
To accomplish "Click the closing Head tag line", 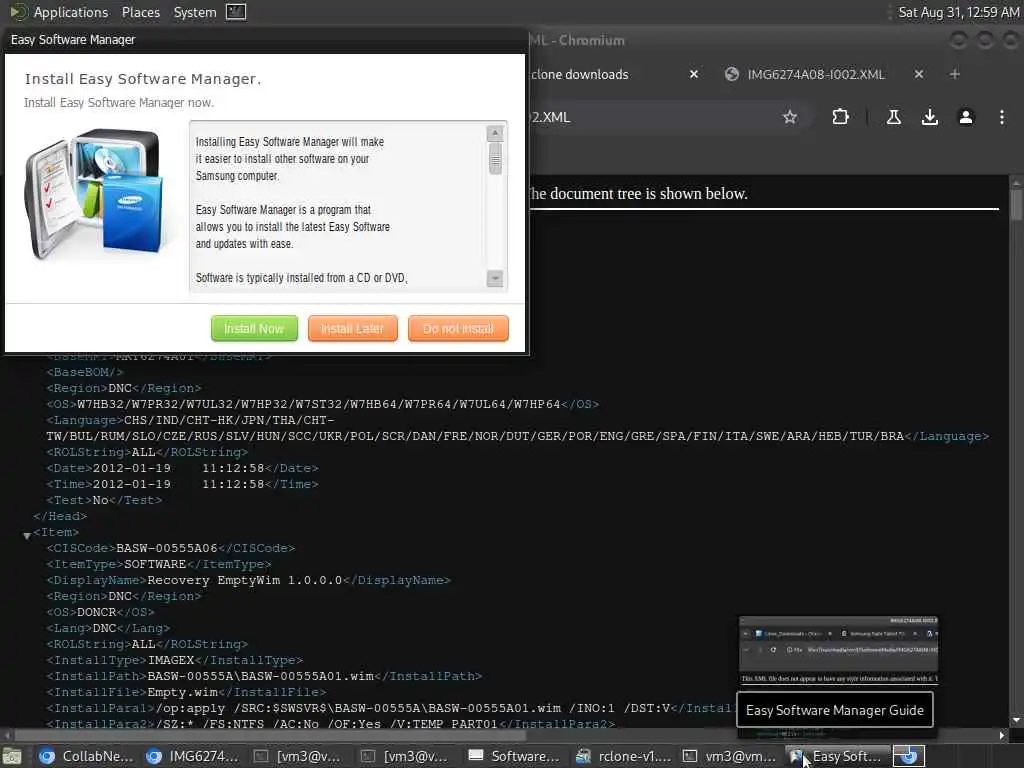I will (x=59, y=516).
